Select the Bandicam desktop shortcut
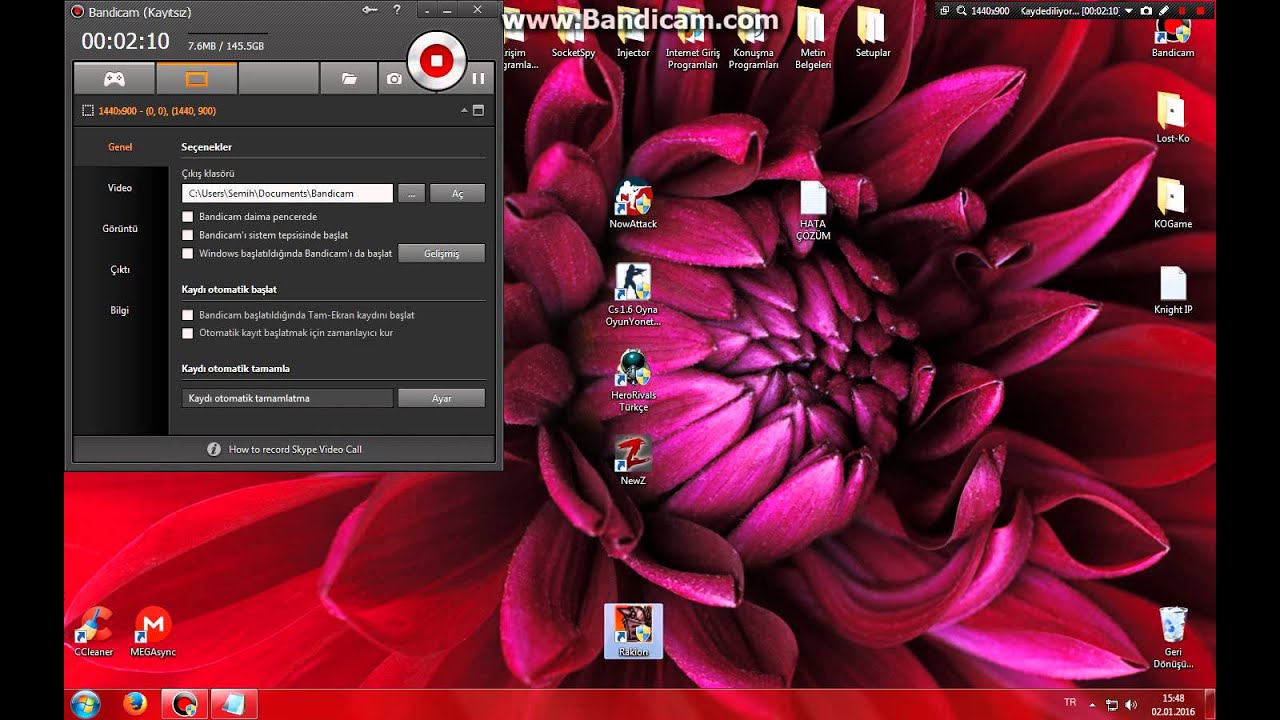This screenshot has width=1280, height=720. coord(1172,38)
